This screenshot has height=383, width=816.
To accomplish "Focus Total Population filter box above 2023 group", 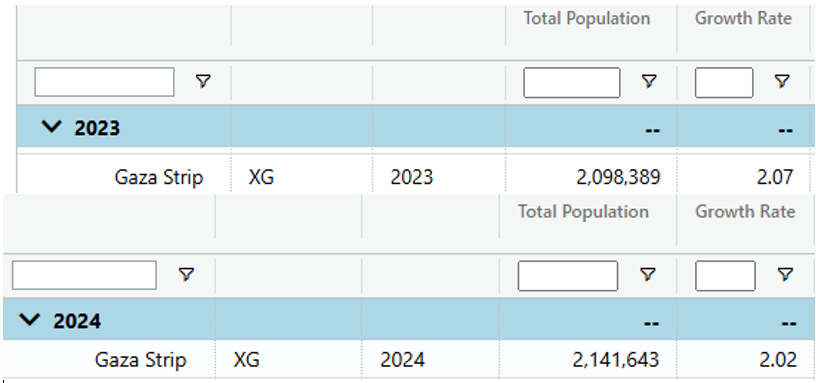I will click(571, 82).
